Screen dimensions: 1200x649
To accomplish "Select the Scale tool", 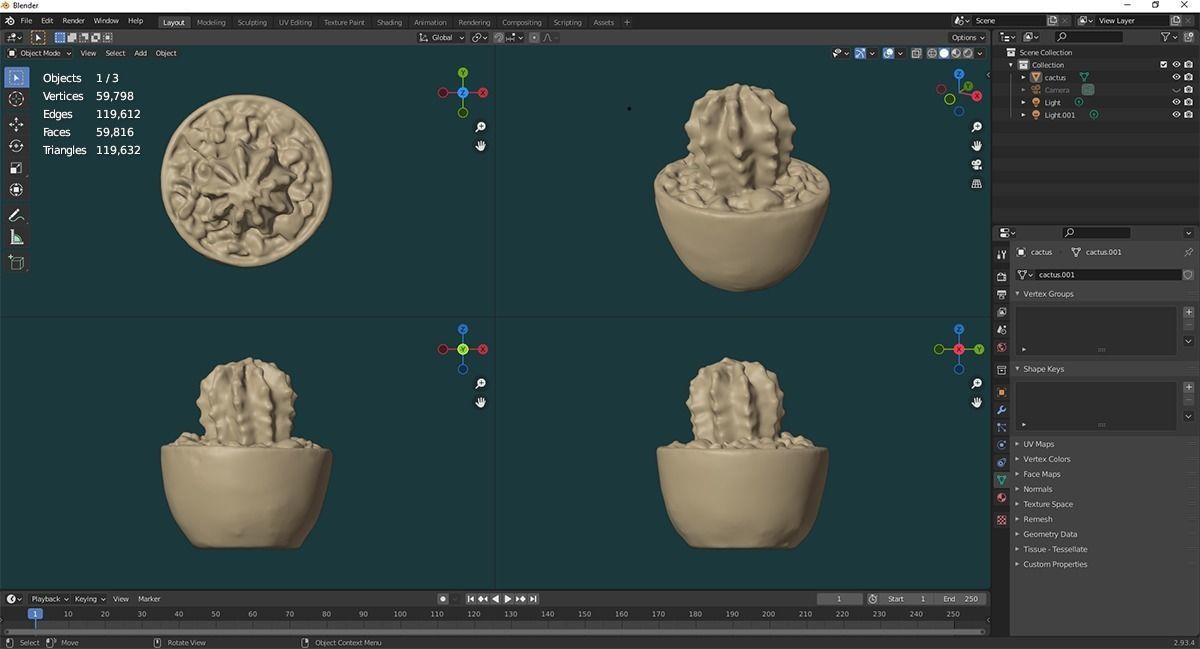I will (x=16, y=168).
